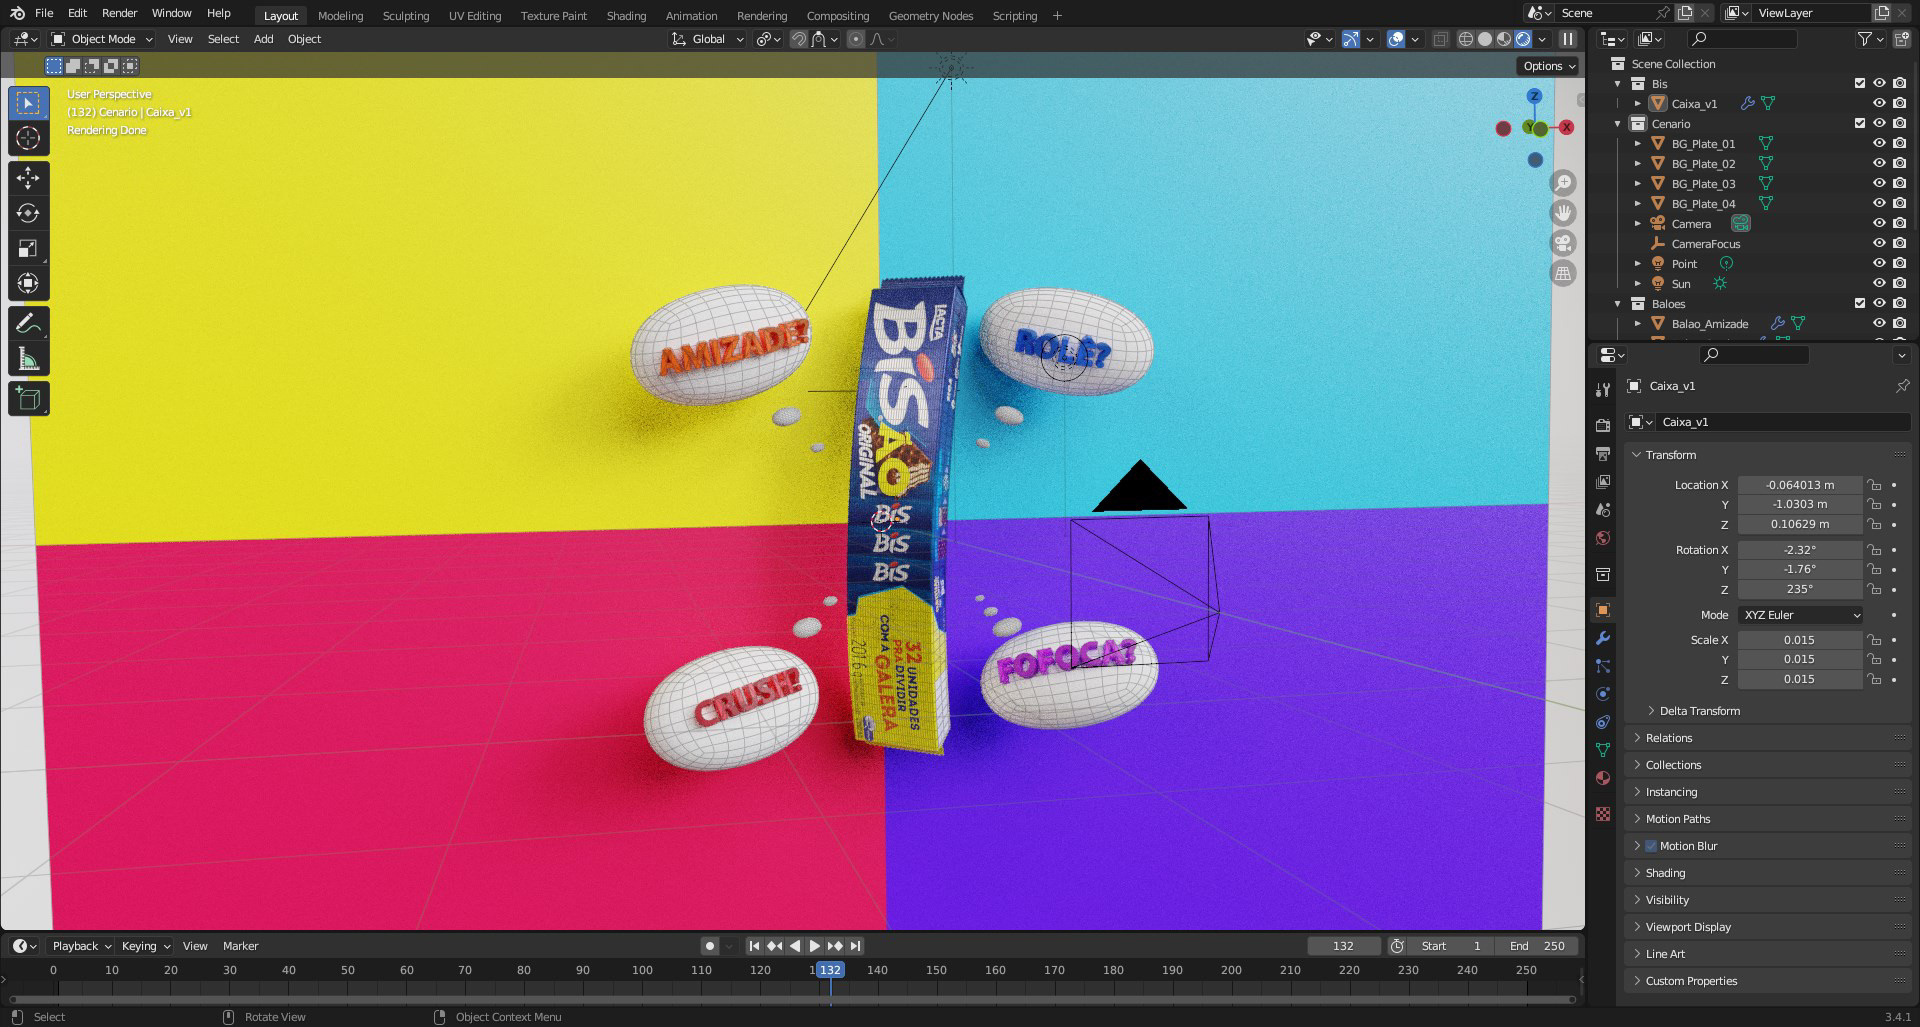Select the Measure tool

click(28, 359)
